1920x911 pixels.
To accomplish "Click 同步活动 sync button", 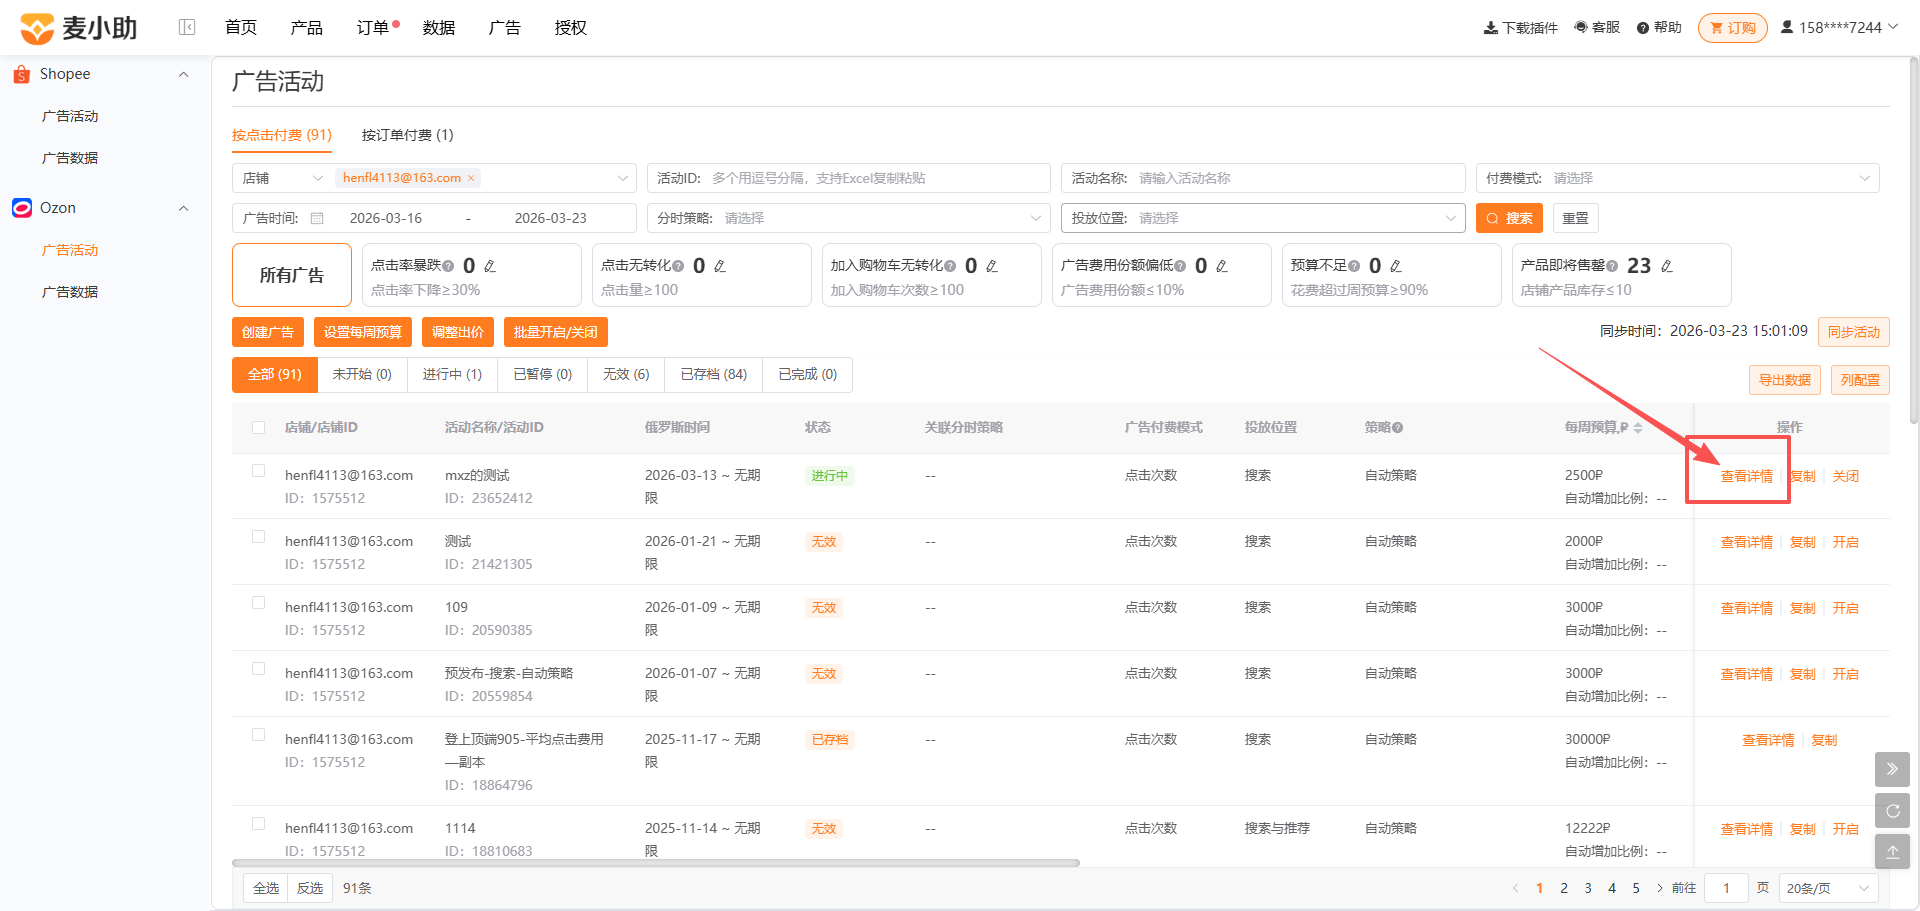I will pos(1854,332).
